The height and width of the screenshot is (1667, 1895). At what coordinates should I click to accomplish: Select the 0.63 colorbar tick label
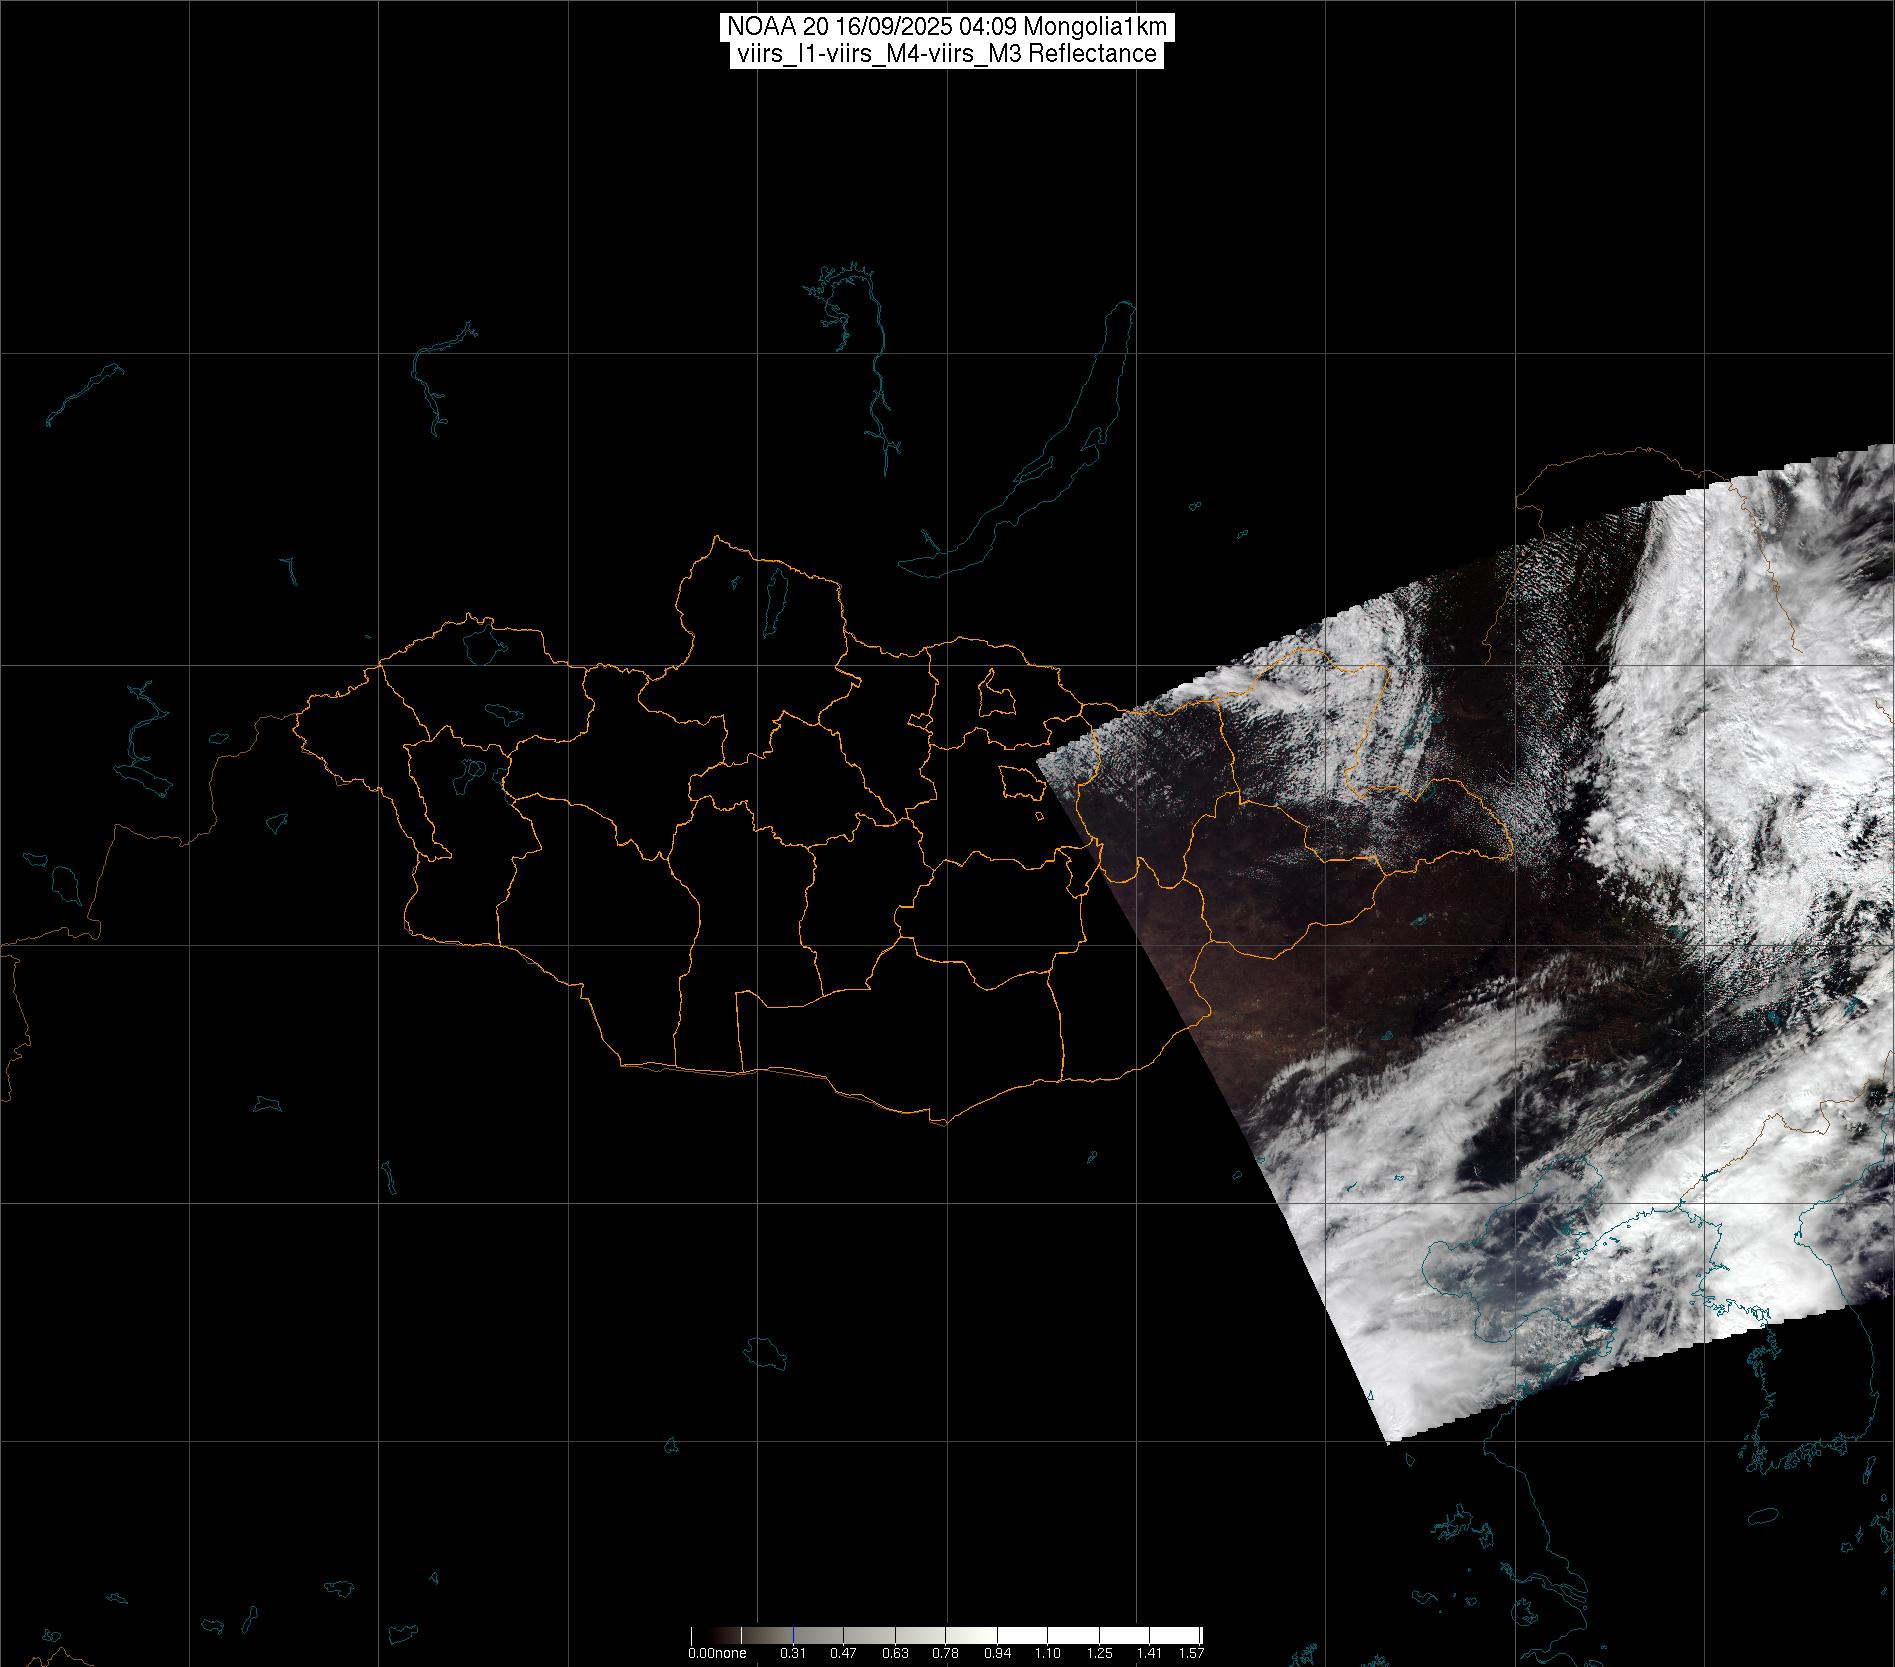[x=895, y=1653]
